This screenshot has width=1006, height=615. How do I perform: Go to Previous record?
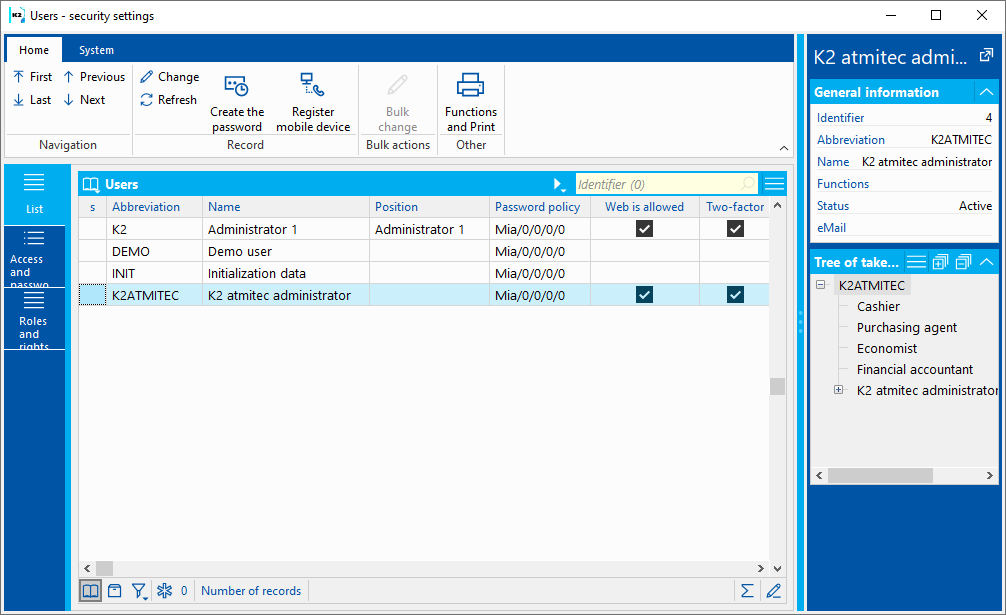[x=94, y=77]
